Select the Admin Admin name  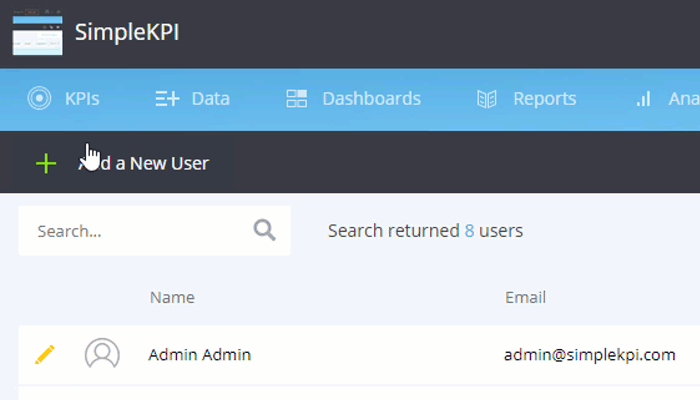tap(200, 355)
